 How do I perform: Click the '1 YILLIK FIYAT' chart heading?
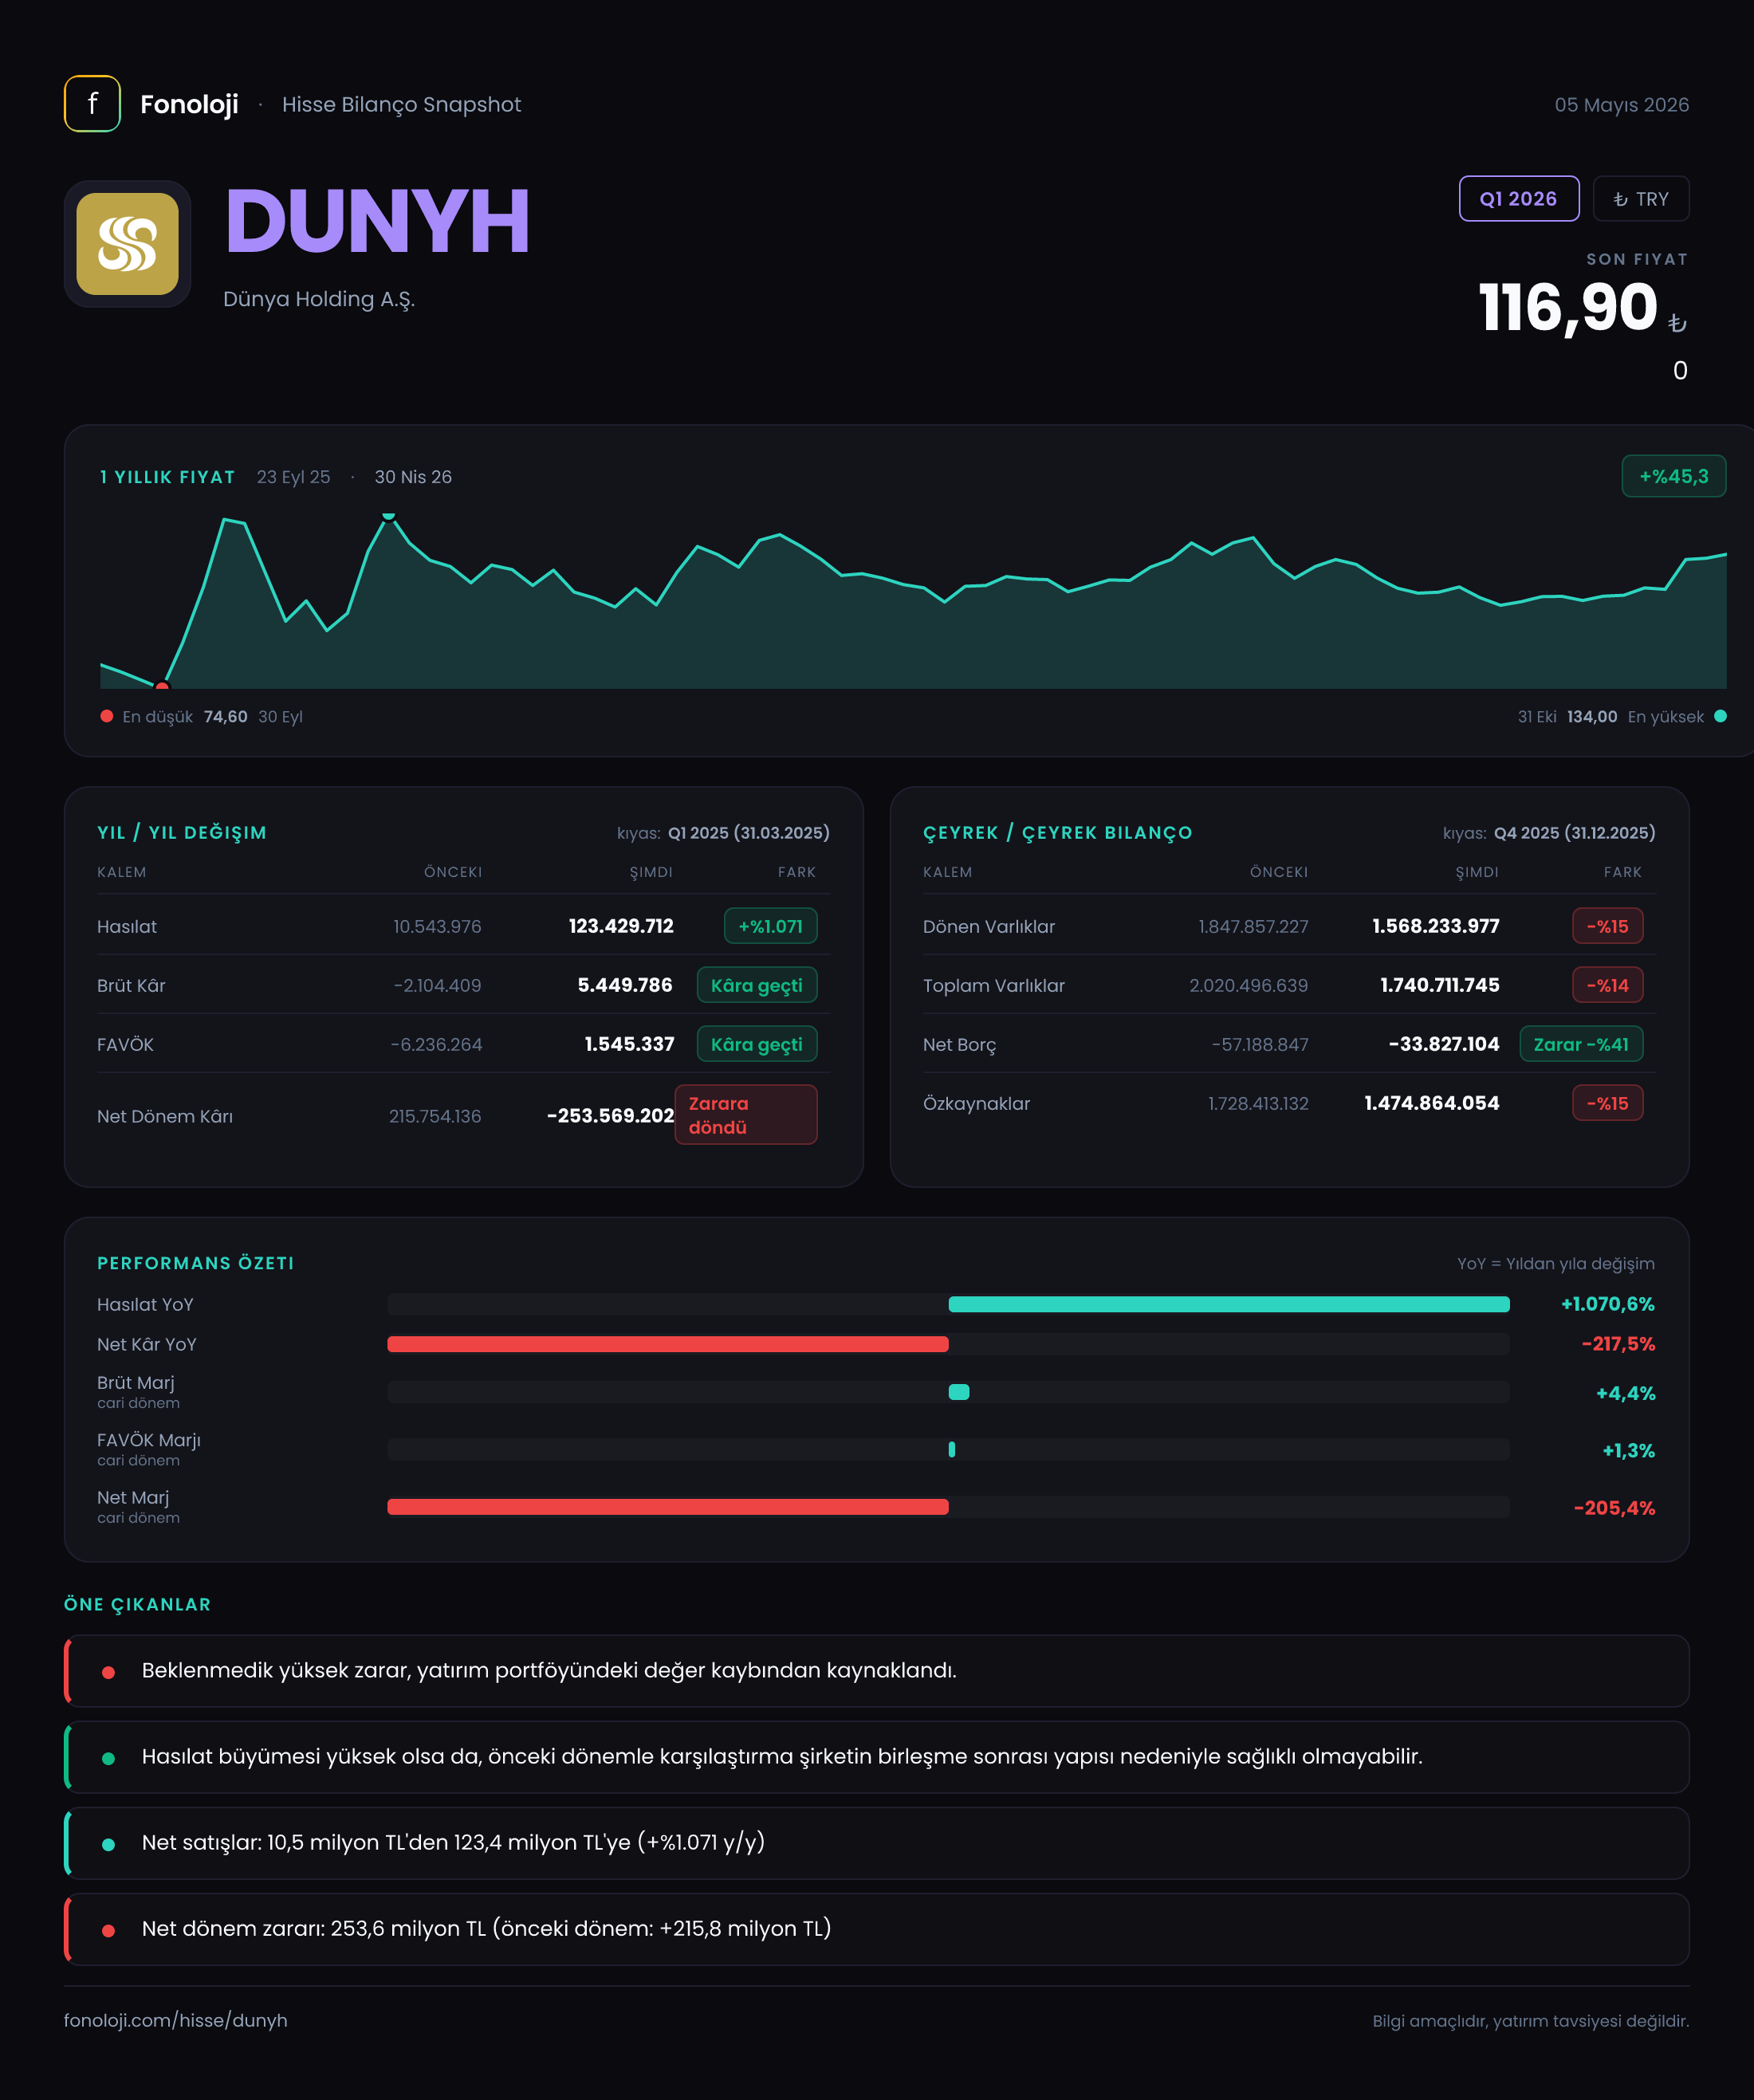pos(167,477)
